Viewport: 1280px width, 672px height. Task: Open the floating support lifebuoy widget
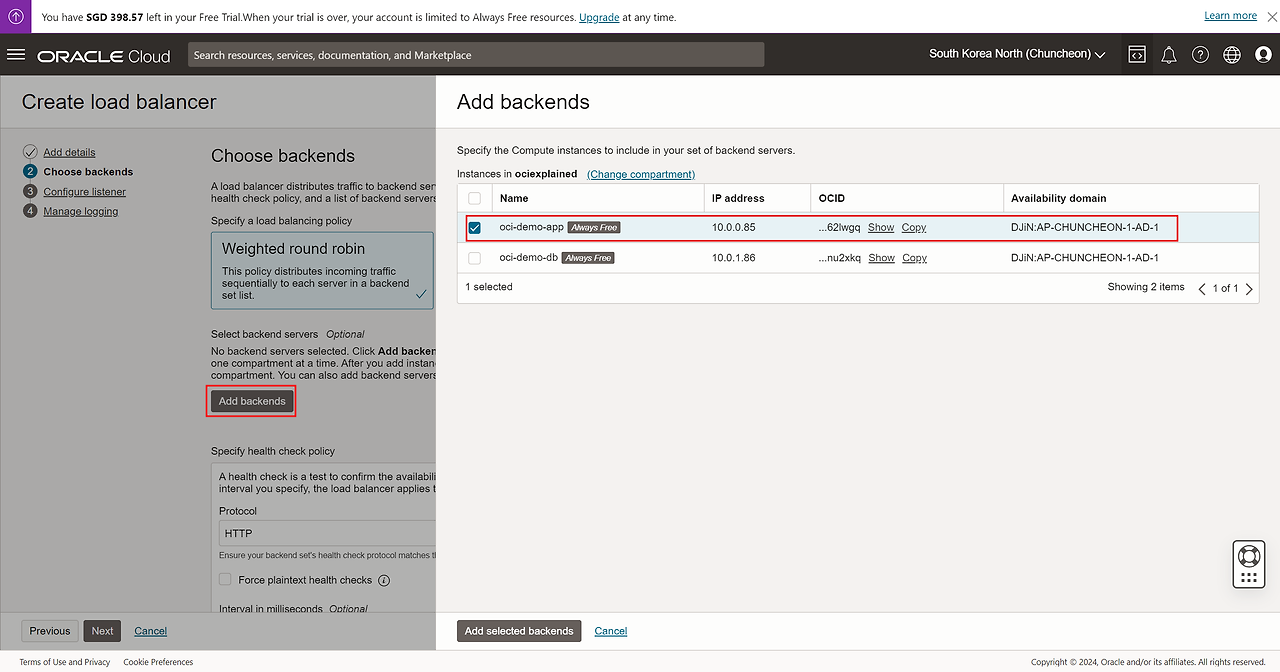(x=1248, y=555)
